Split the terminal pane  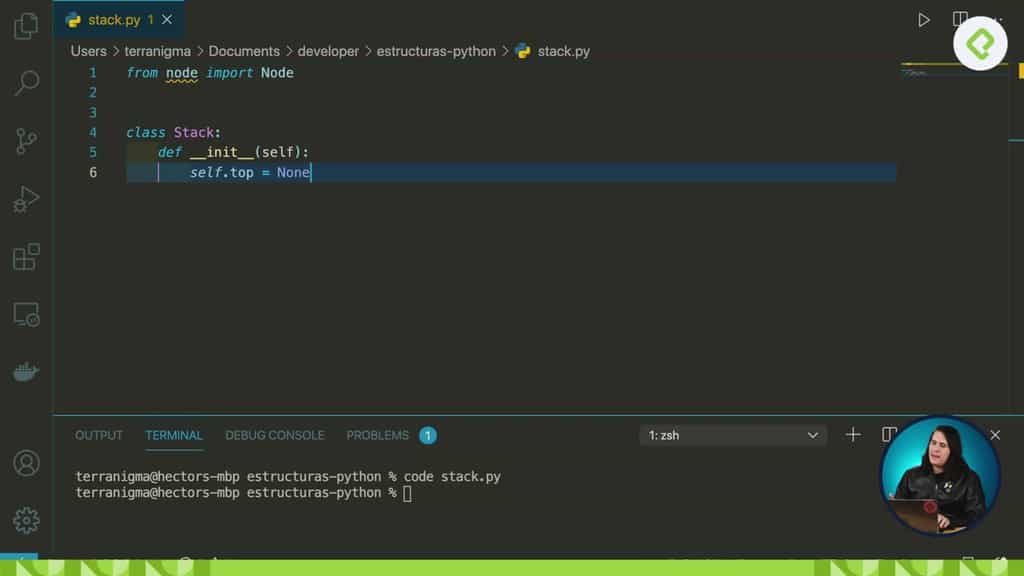889,435
